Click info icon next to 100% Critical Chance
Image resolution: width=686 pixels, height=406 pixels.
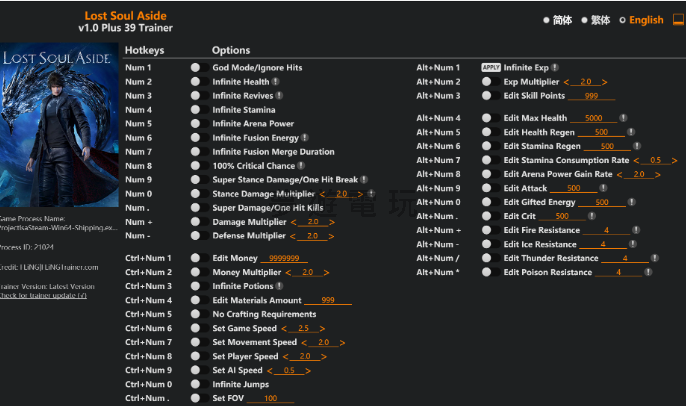point(301,165)
